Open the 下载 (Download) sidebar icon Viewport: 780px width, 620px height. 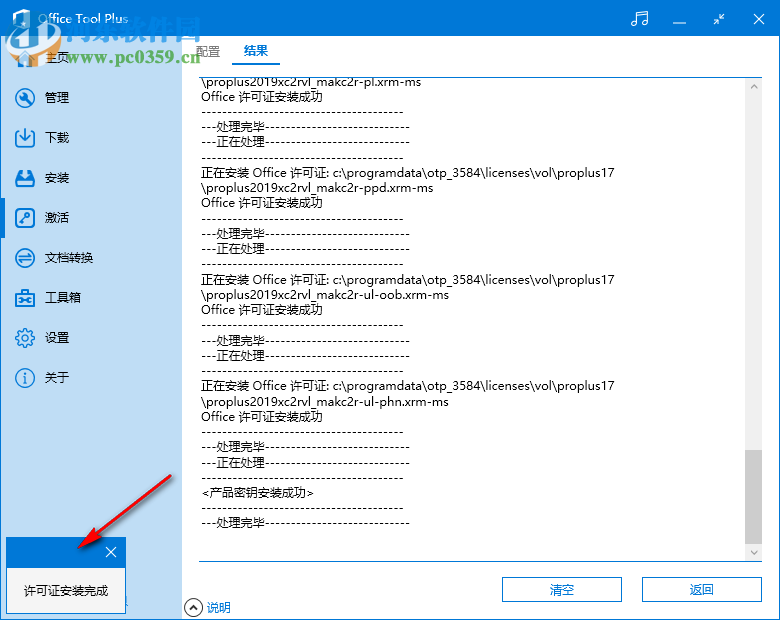point(24,138)
